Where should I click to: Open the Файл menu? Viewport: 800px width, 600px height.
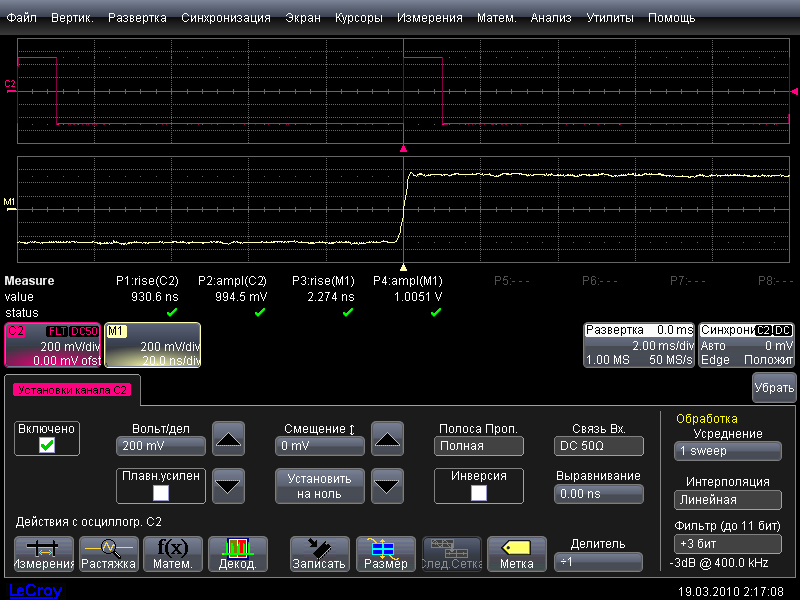coord(22,18)
